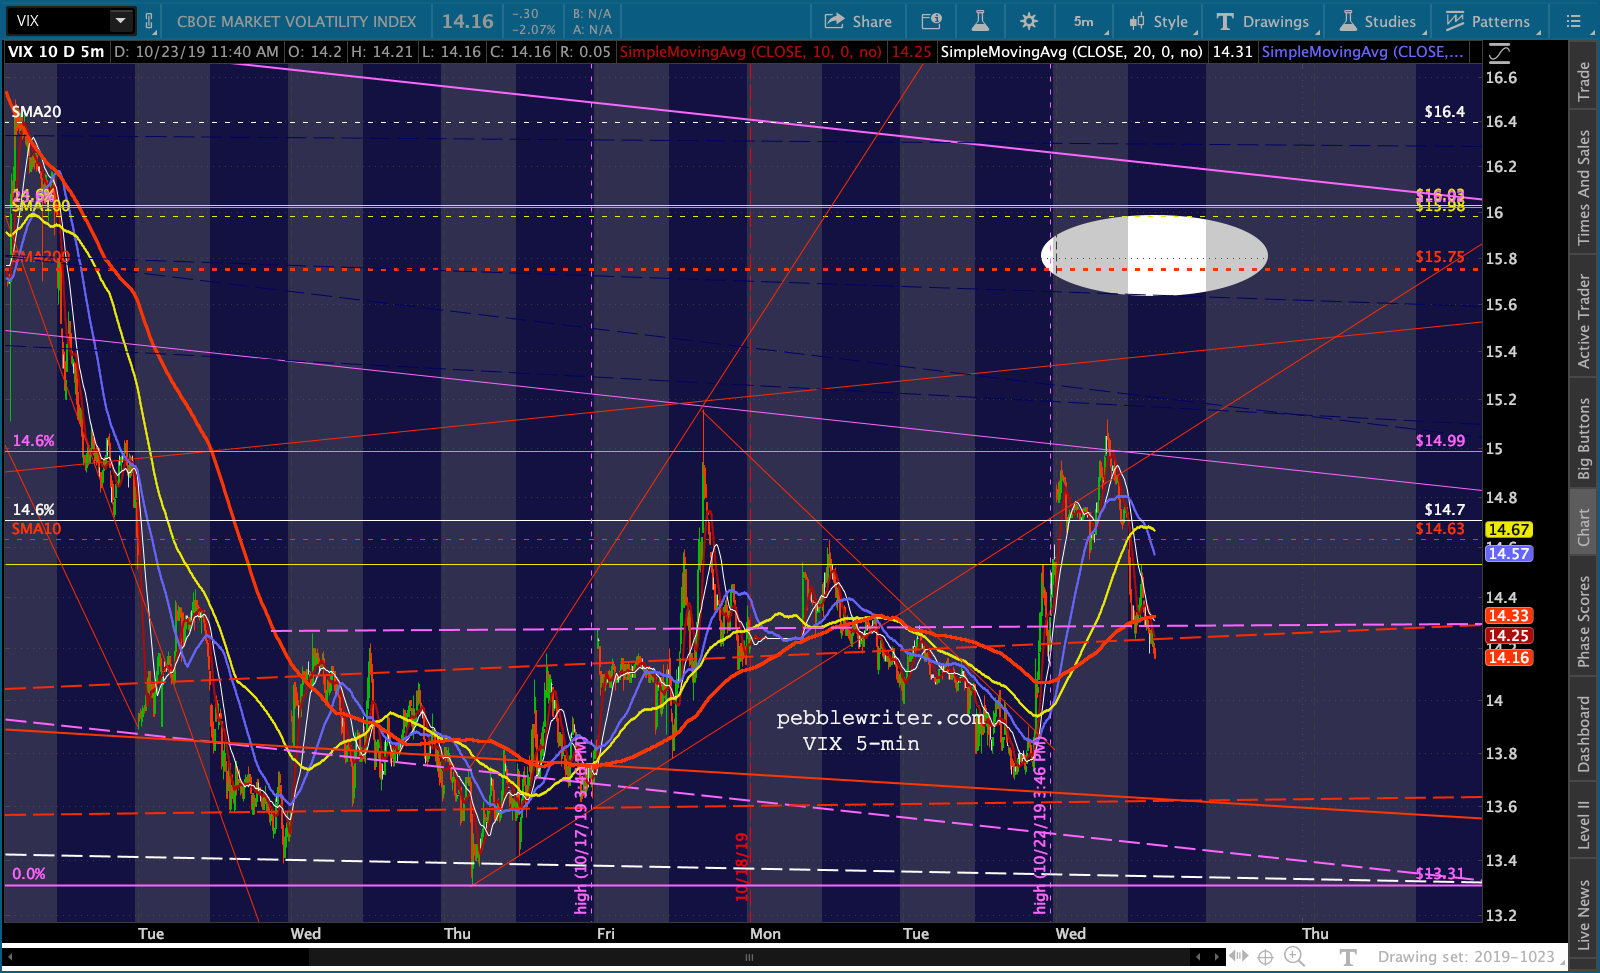Open the Patterns menu
1600x973 pixels.
(1488, 21)
